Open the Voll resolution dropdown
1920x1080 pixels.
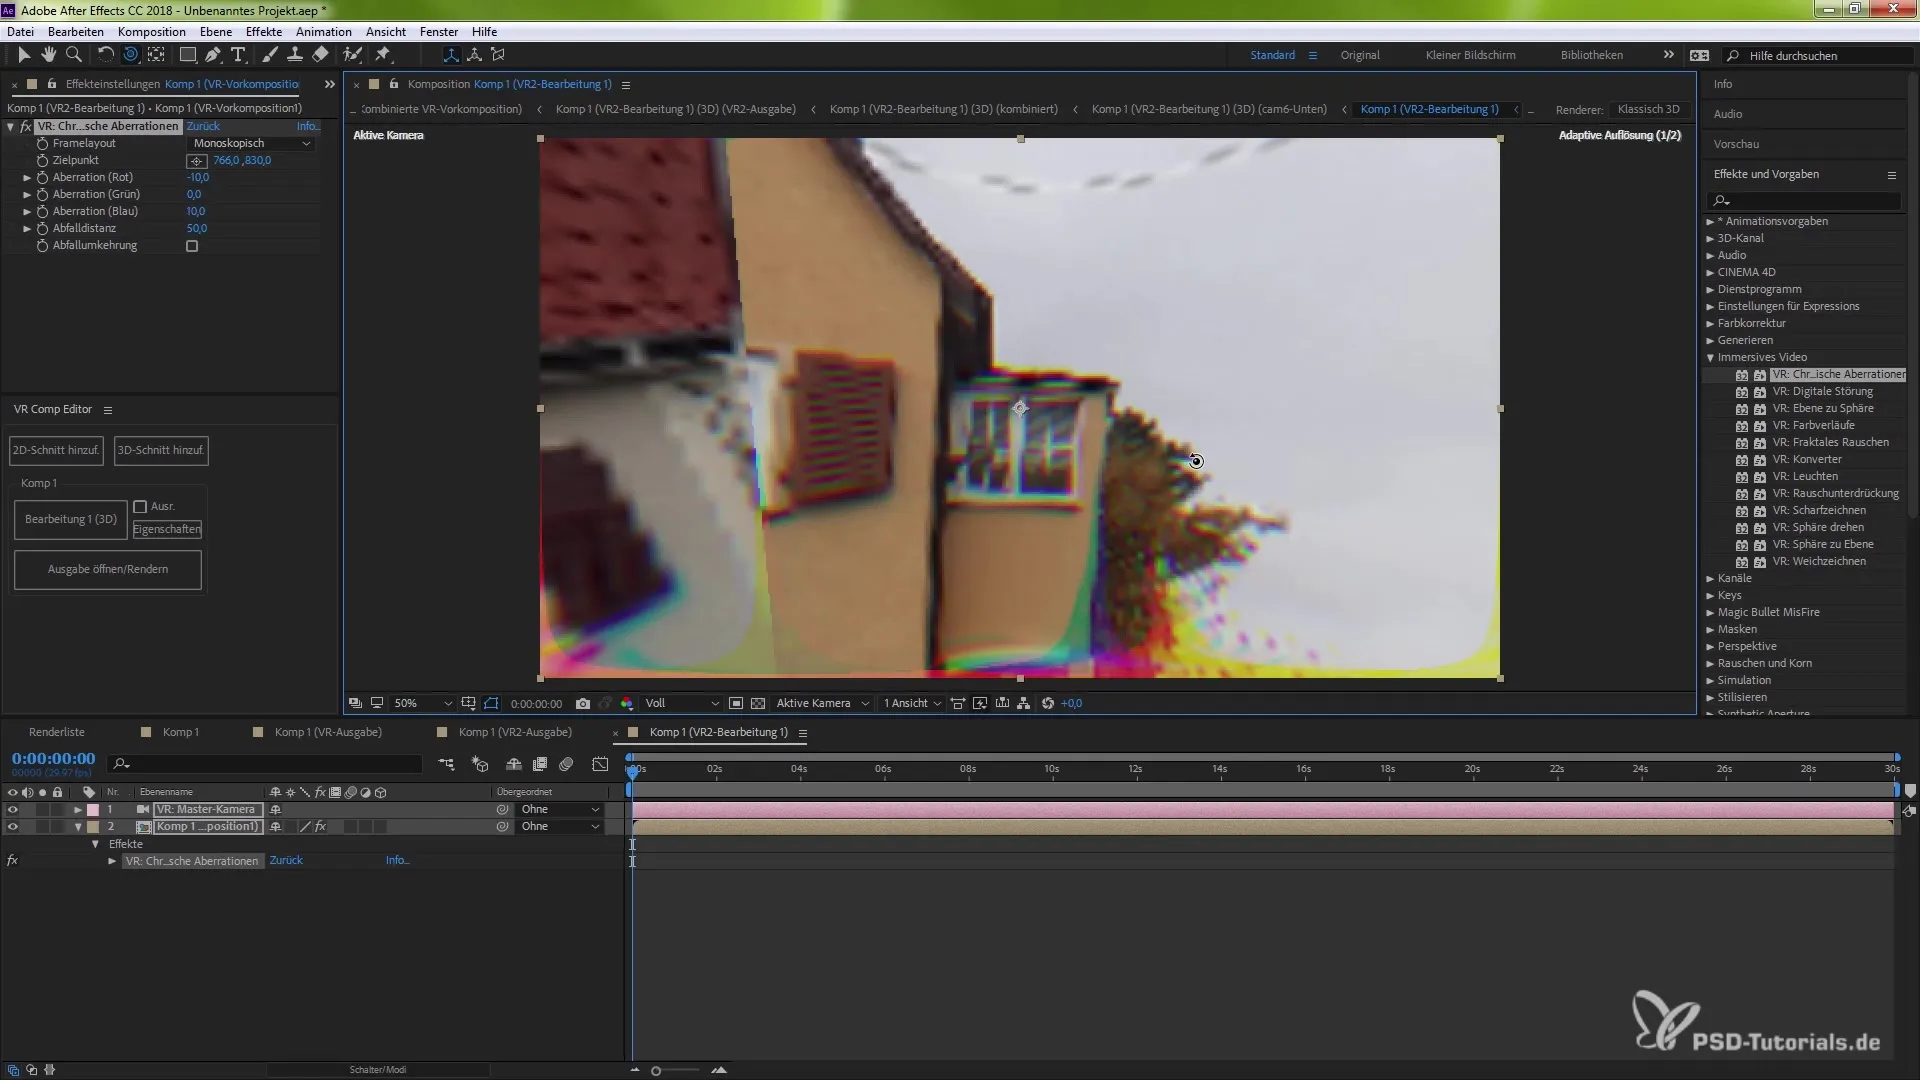[x=680, y=703]
